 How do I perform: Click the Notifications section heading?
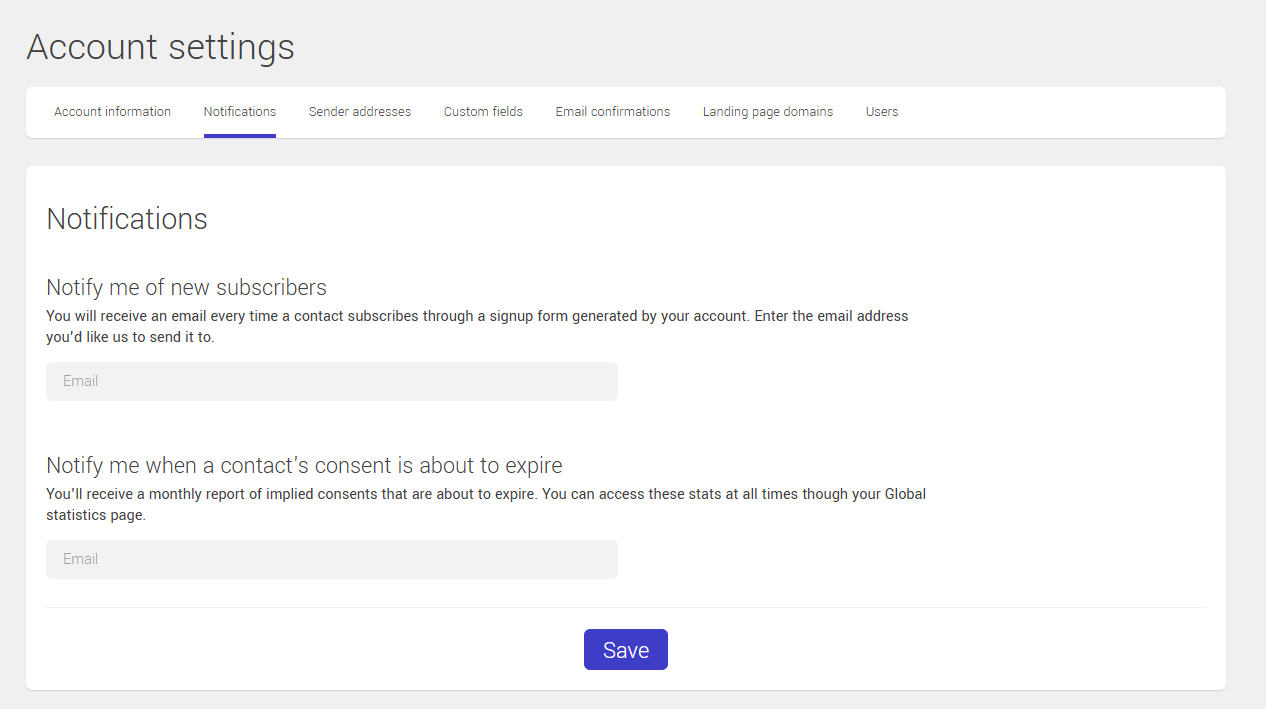tap(126, 219)
